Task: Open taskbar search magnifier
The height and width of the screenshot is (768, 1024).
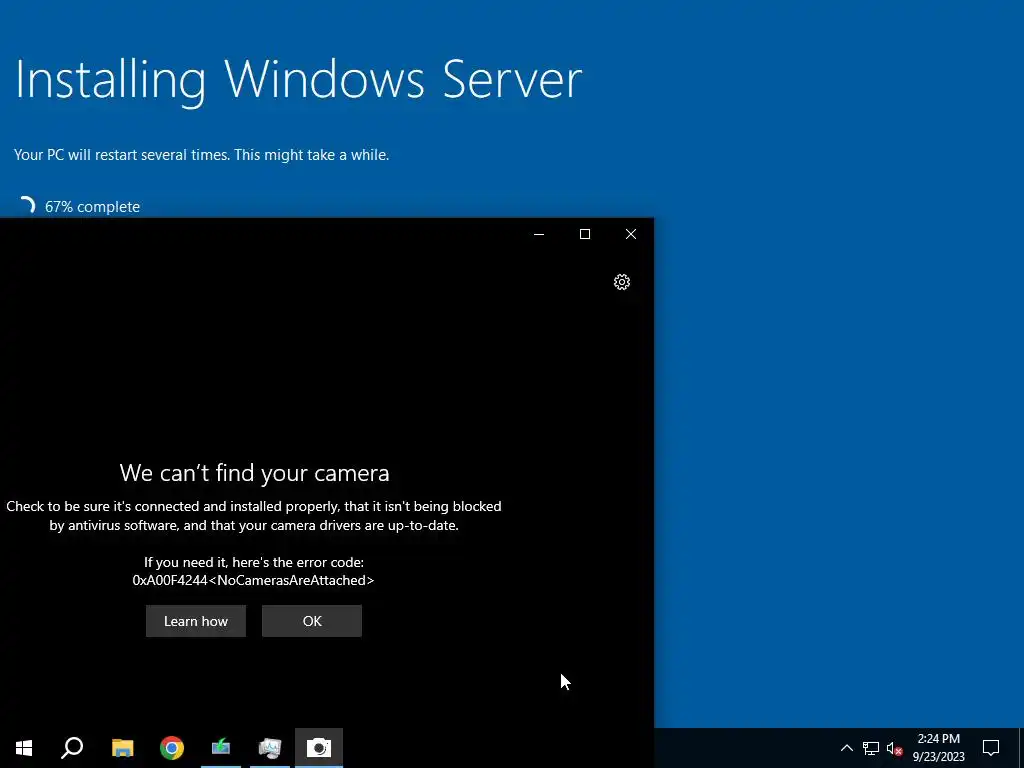Action: coord(72,748)
